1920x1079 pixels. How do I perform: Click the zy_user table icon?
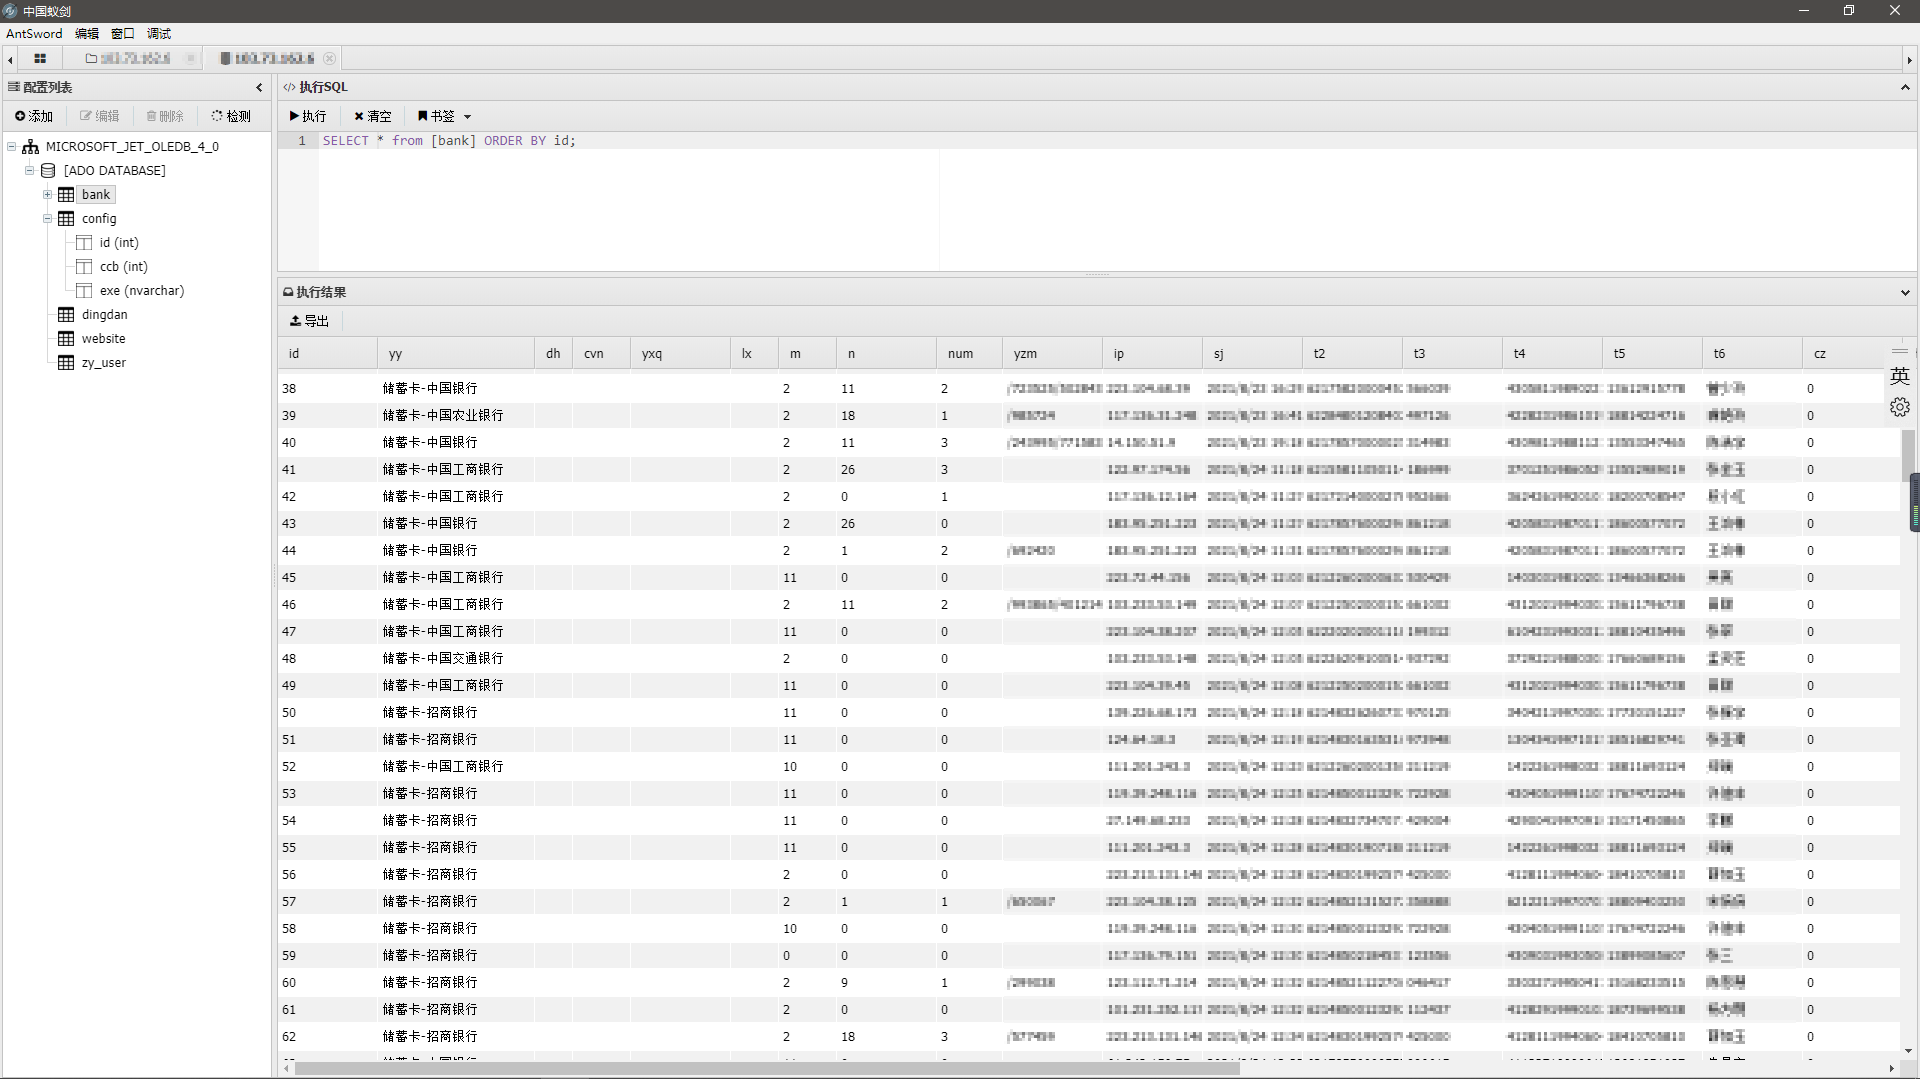pyautogui.click(x=66, y=362)
